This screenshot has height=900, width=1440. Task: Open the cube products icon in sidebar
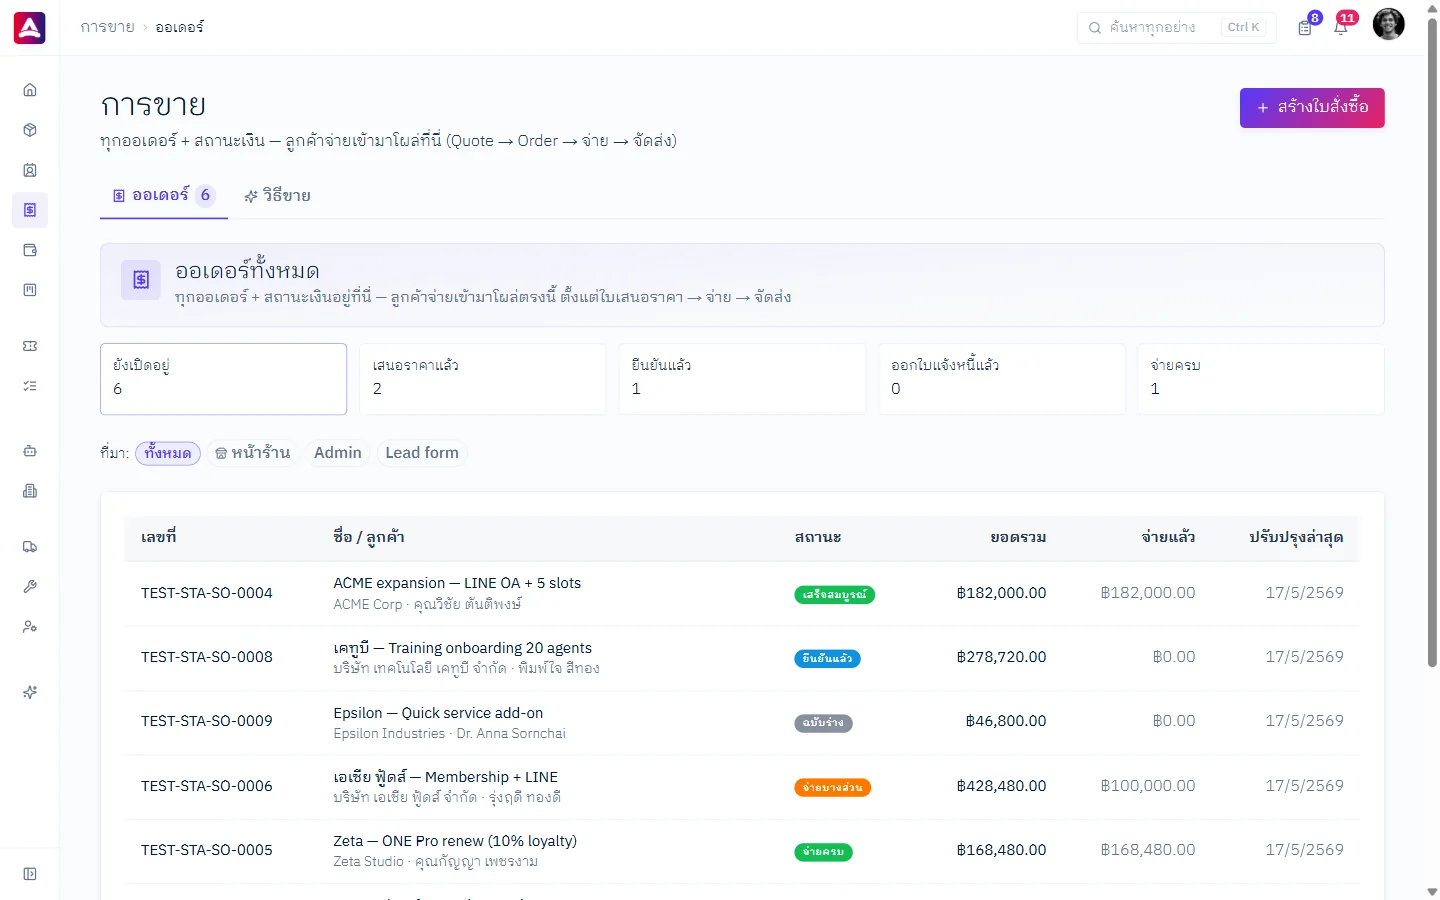click(x=30, y=130)
